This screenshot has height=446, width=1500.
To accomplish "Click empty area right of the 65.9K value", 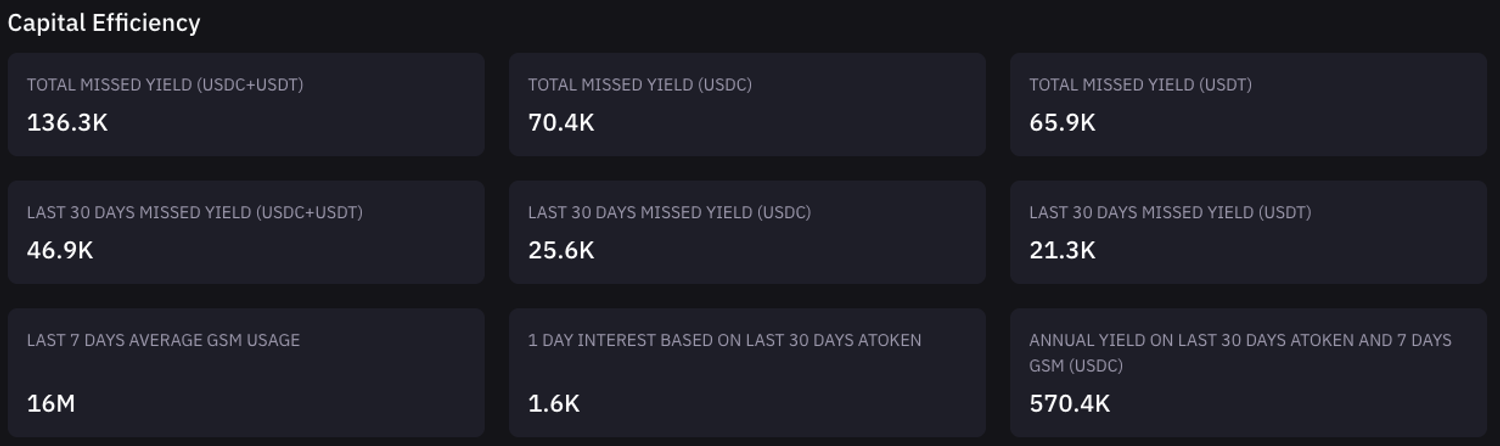I will pos(1300,123).
